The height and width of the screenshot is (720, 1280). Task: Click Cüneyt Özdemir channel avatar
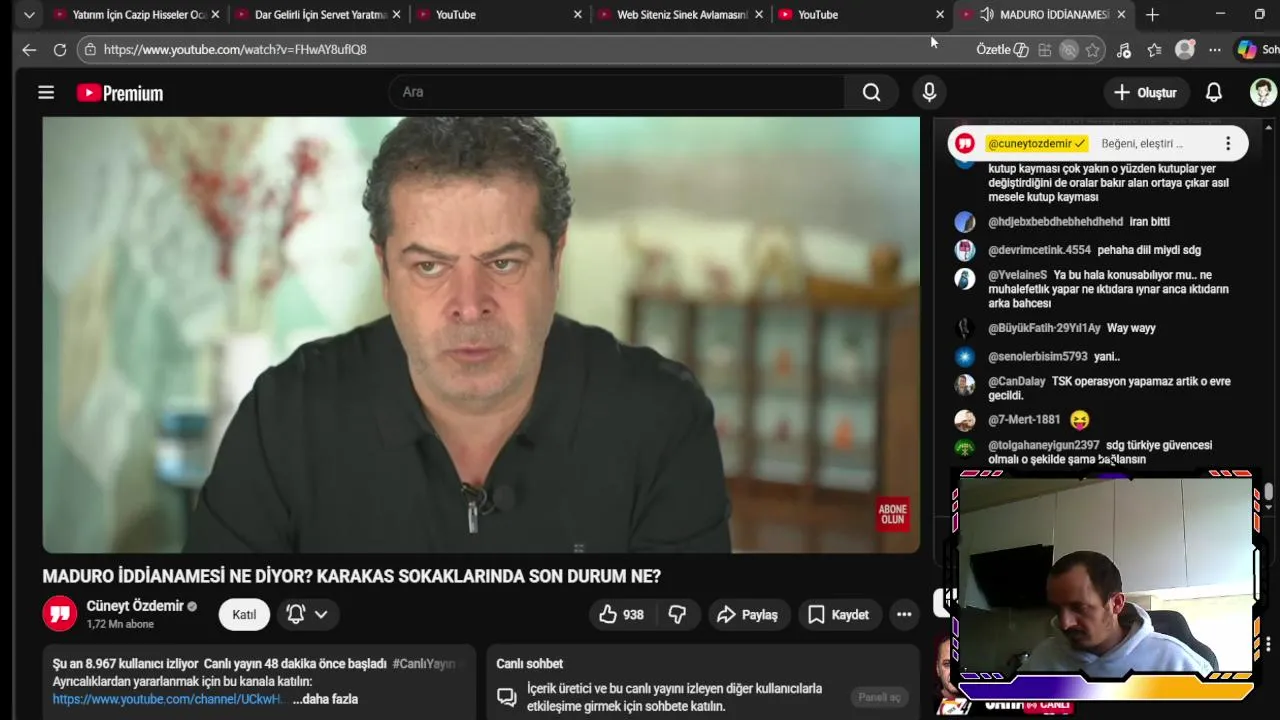60,613
